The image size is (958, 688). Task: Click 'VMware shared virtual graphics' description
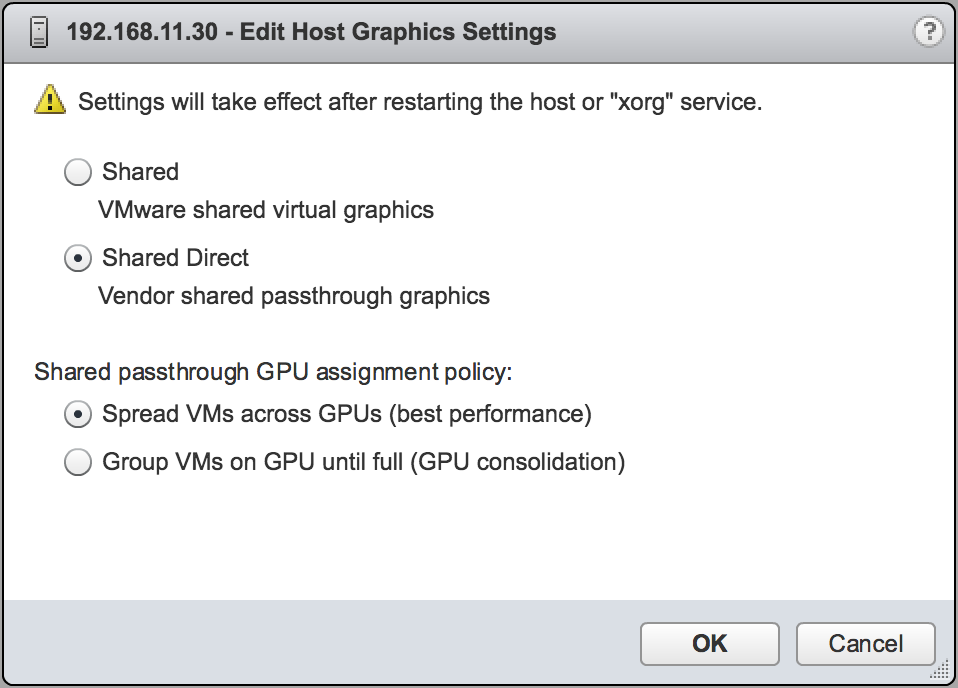[265, 210]
